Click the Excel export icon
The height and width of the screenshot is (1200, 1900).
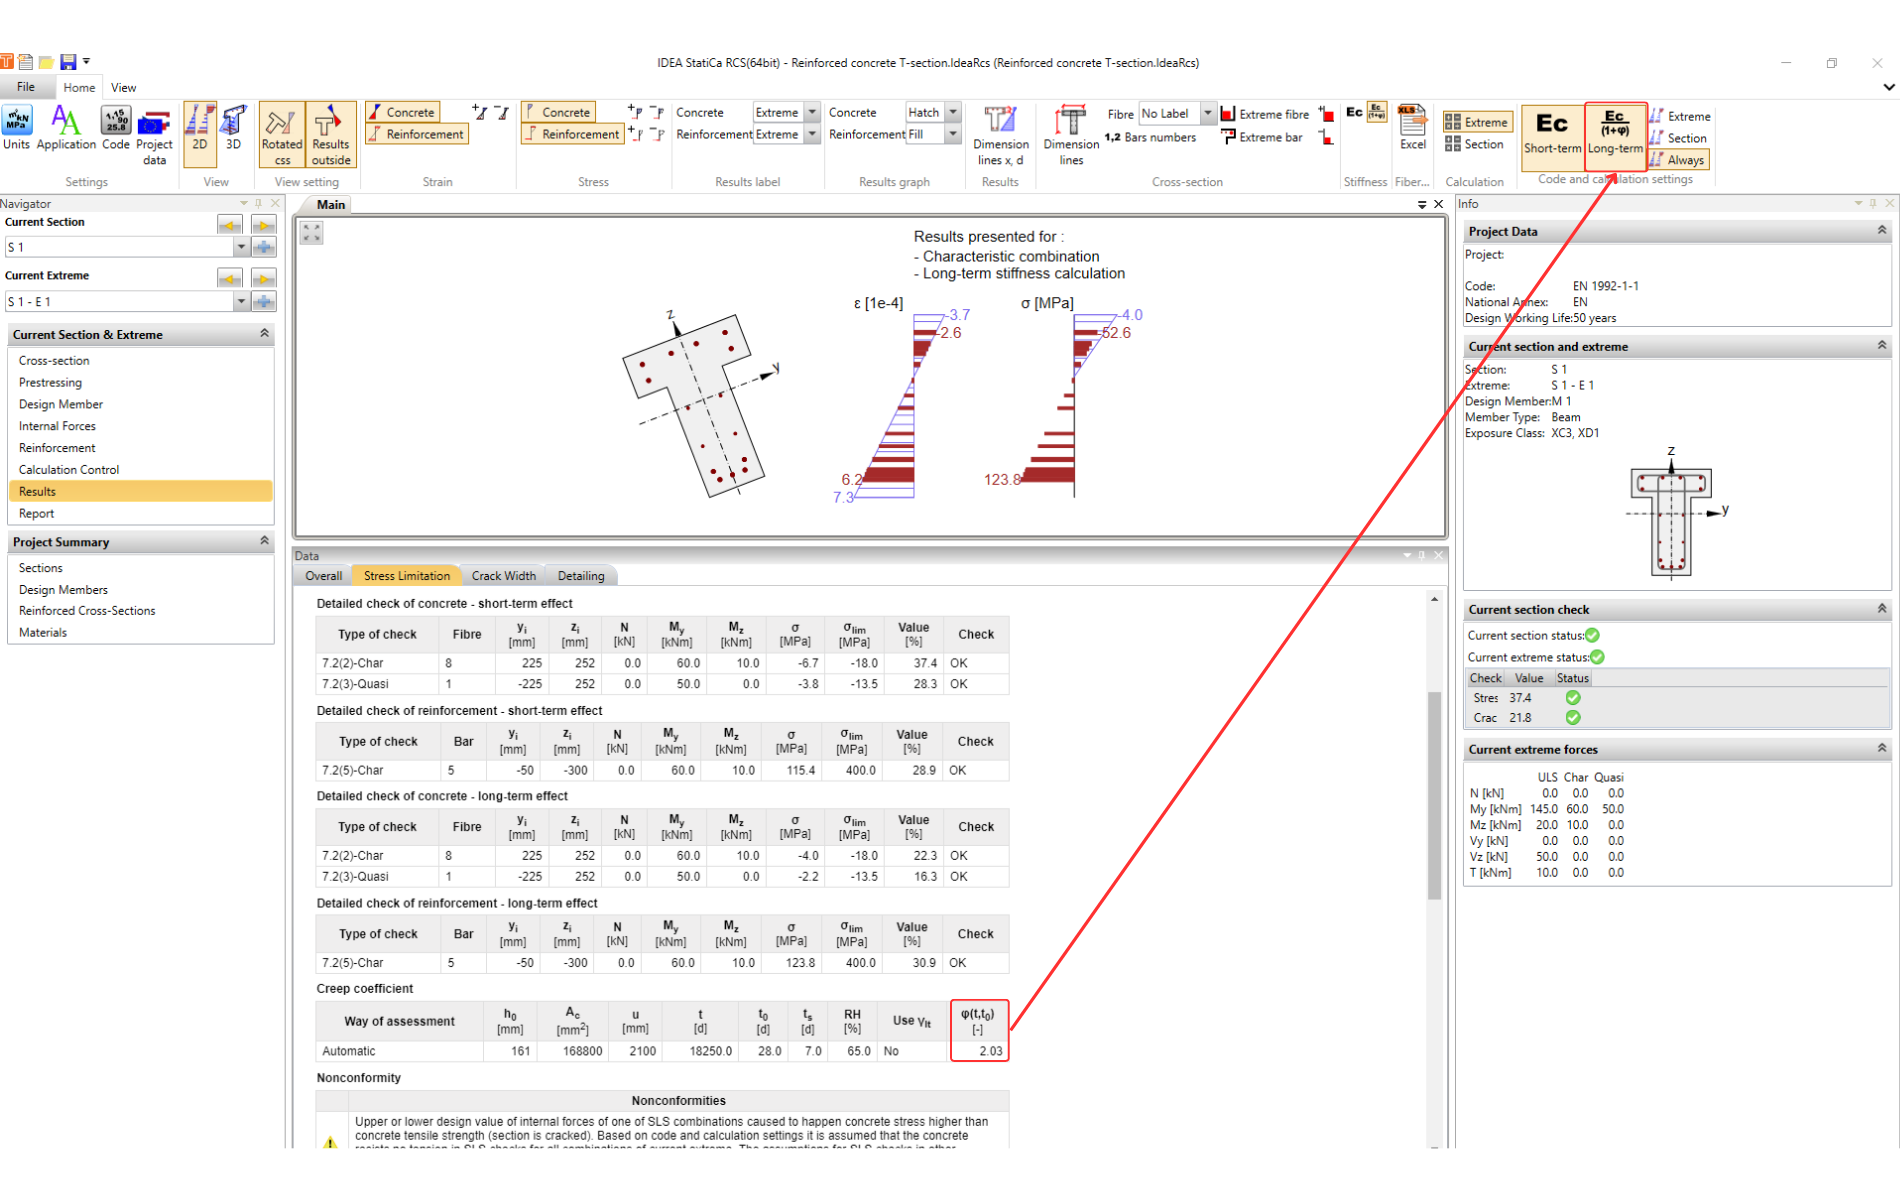1412,128
